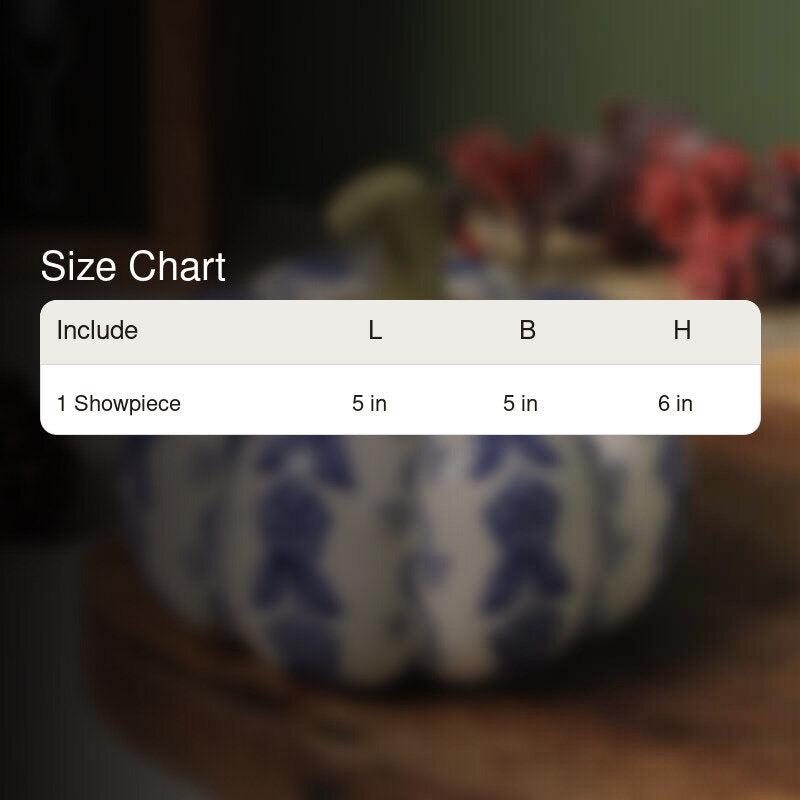
Task: Click the 5 in breadth value
Action: click(x=520, y=403)
